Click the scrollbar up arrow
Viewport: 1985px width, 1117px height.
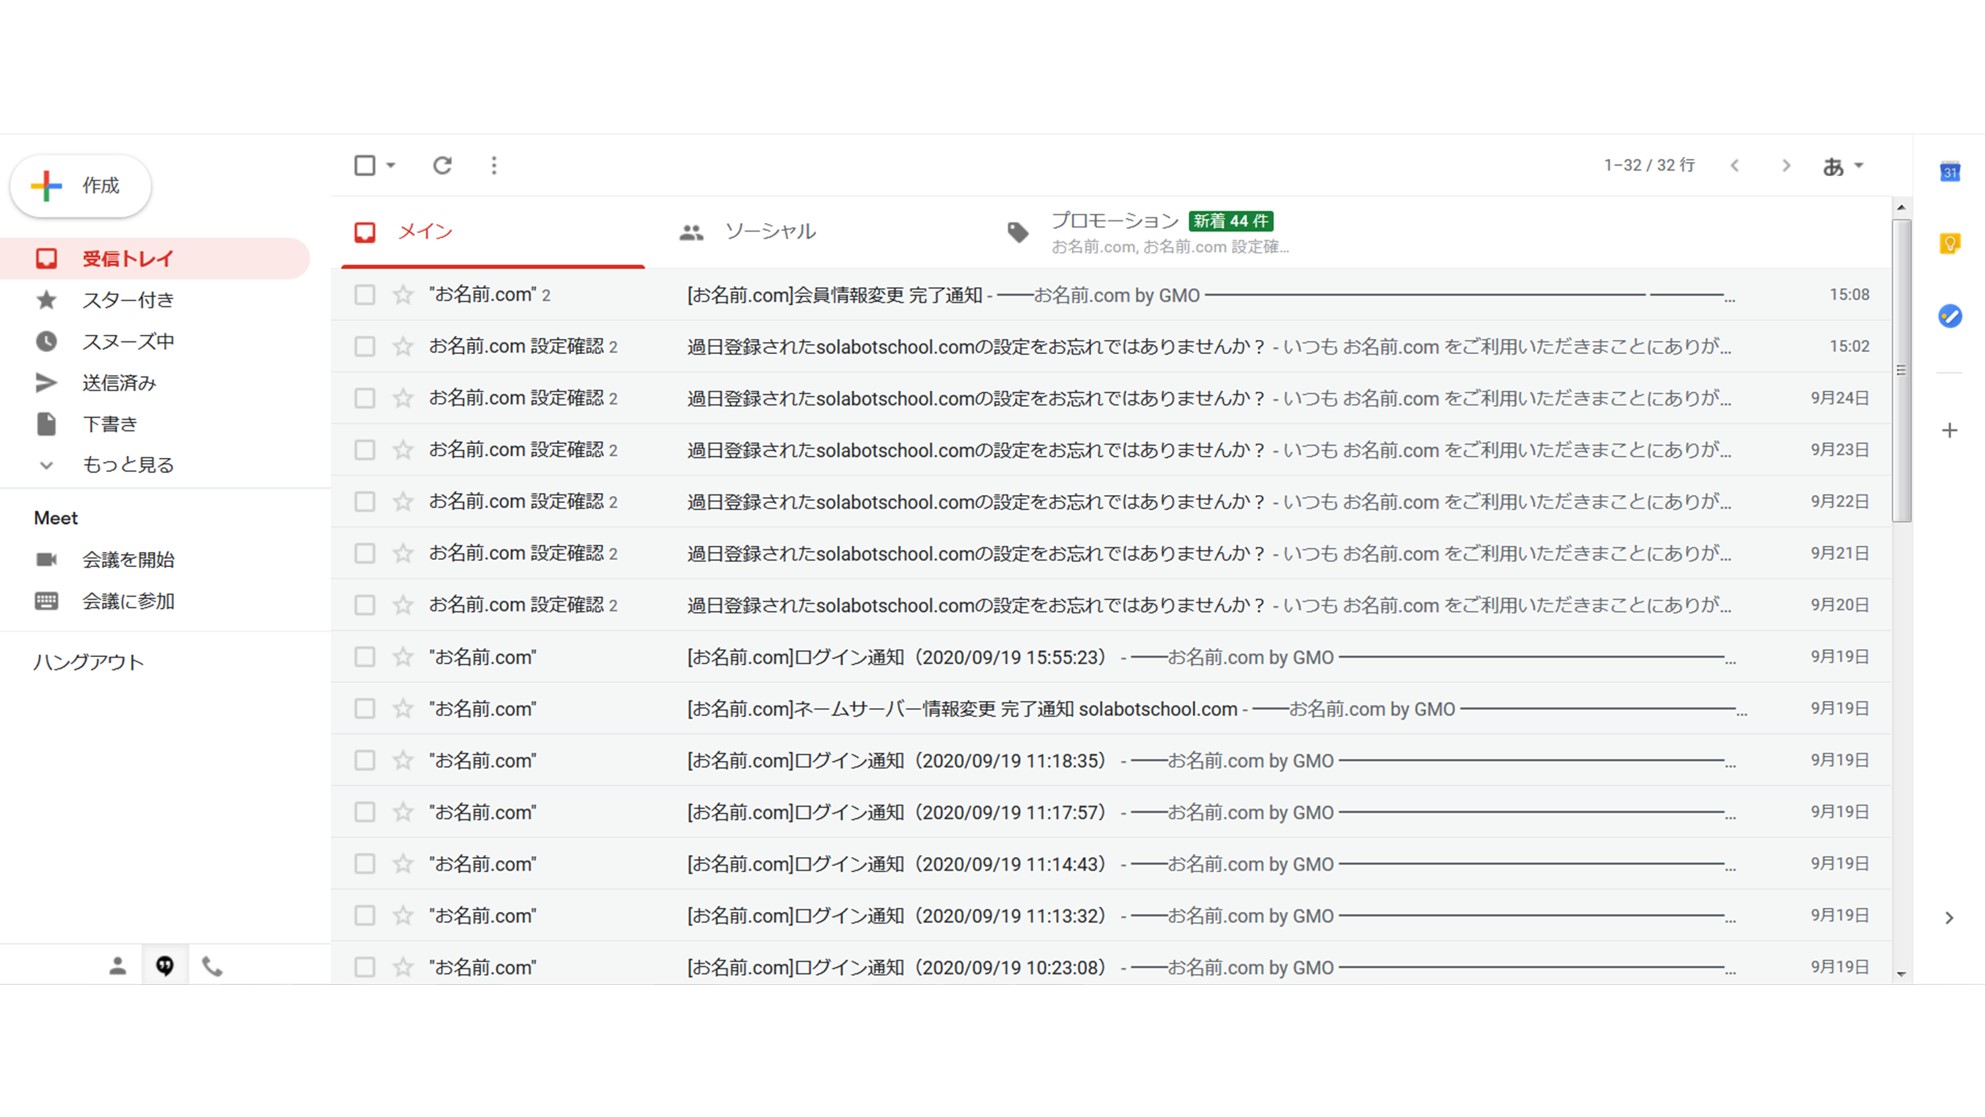(x=1901, y=208)
